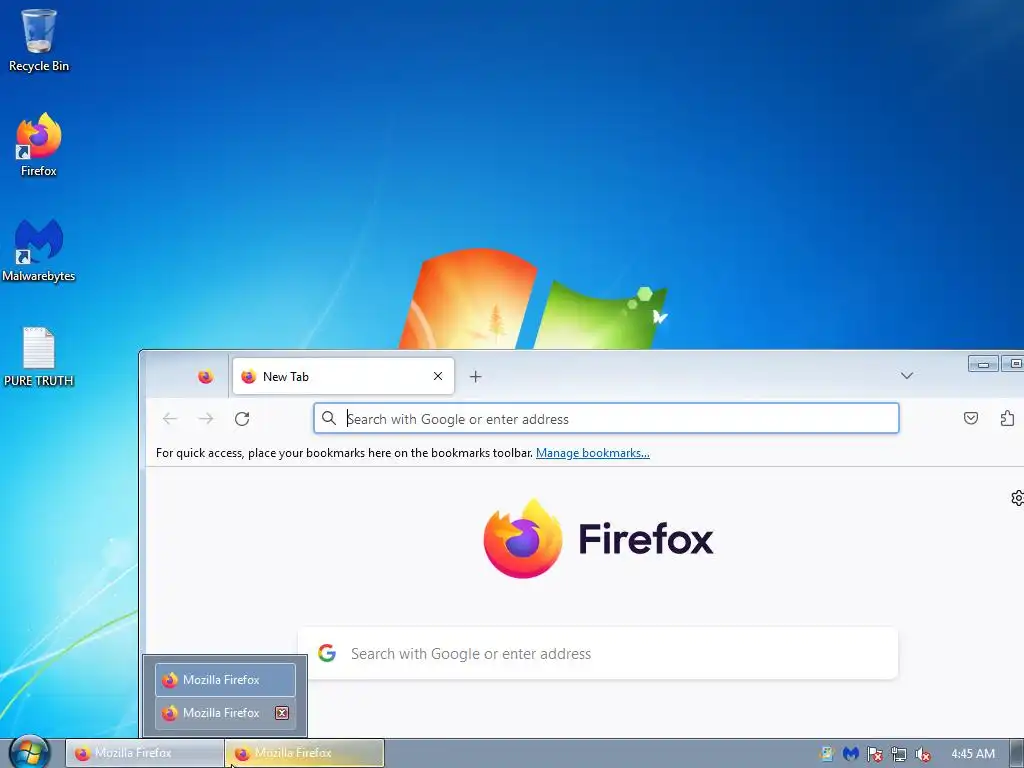Click the Firefox logo on new tab page

(598, 539)
